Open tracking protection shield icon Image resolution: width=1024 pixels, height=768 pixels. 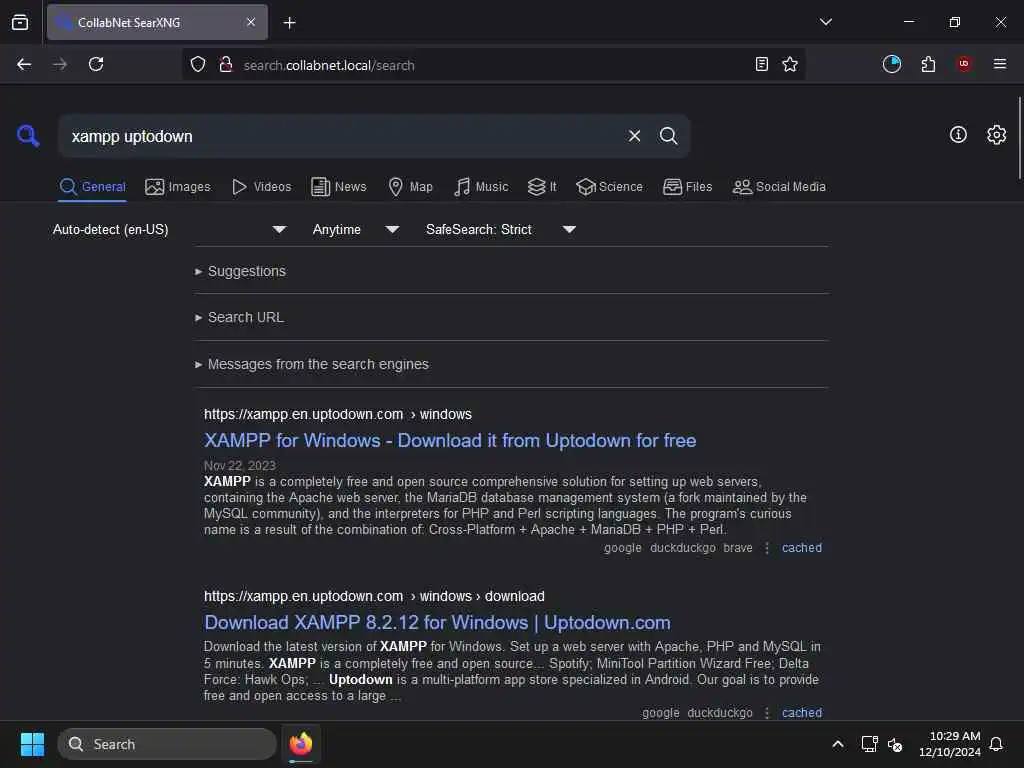[198, 65]
